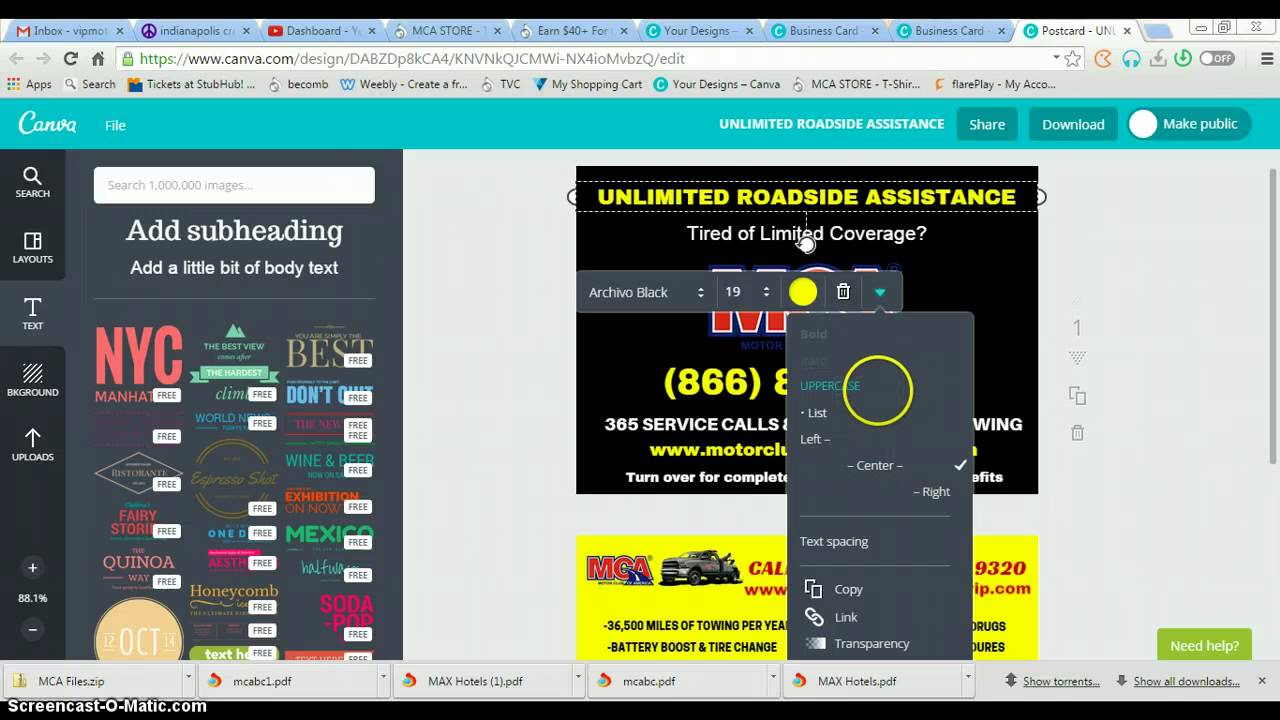Open Text spacing option

(x=834, y=541)
